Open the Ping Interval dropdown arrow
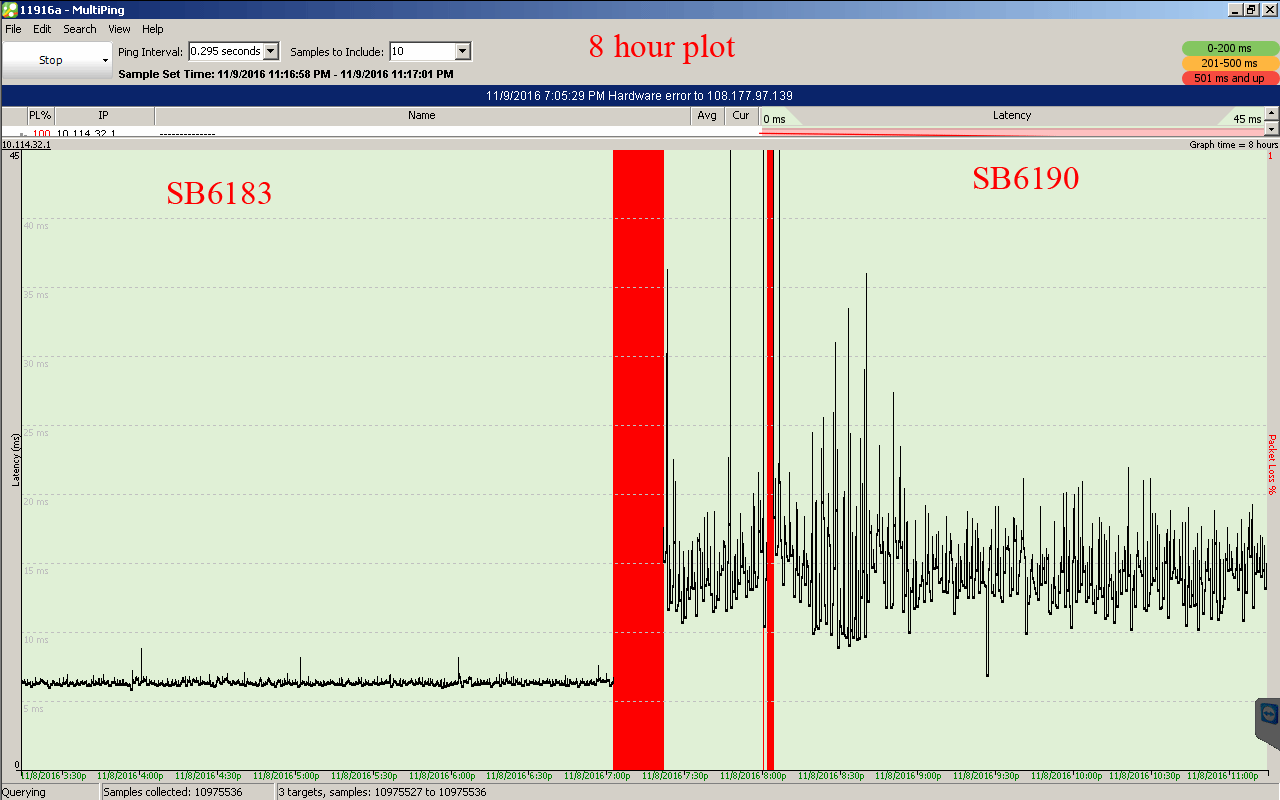Viewport: 1280px width, 800px height. (271, 51)
